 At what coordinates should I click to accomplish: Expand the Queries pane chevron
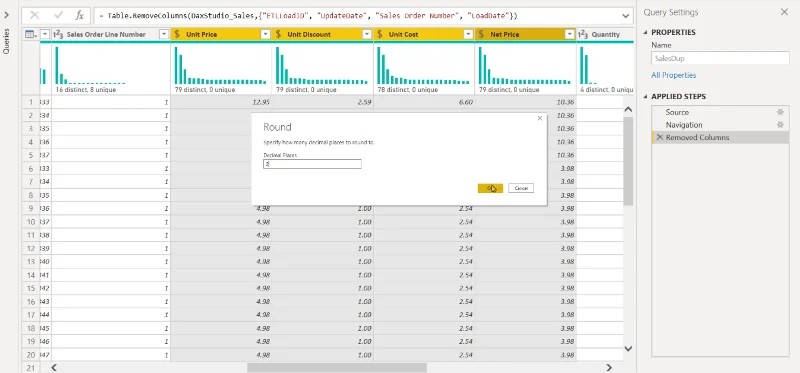click(x=7, y=15)
